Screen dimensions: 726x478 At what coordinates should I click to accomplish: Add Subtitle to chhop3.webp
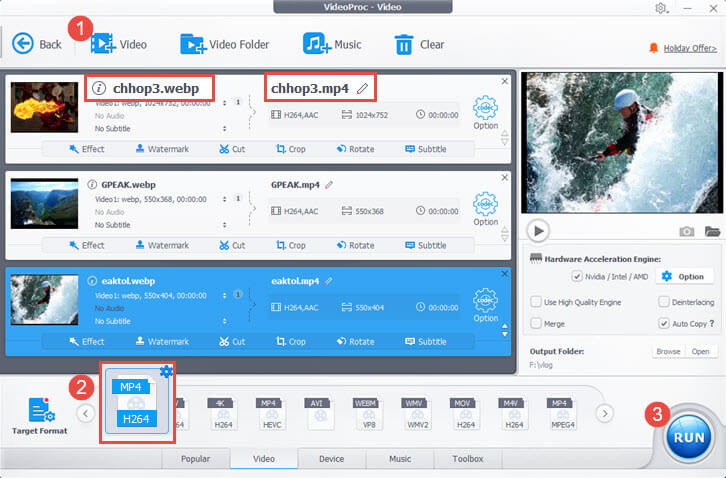[426, 149]
